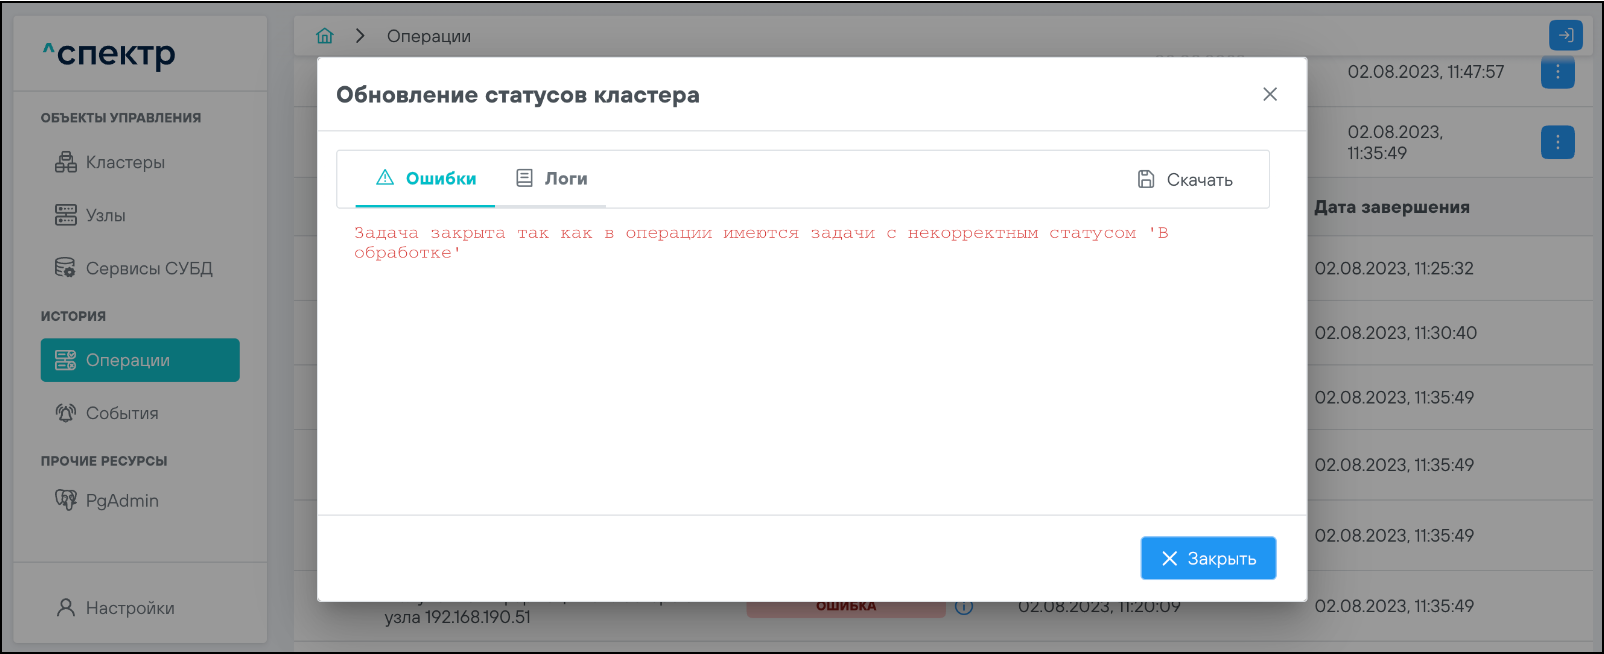The image size is (1604, 654).
Task: Close dialog with the X icon
Action: pos(1270,94)
